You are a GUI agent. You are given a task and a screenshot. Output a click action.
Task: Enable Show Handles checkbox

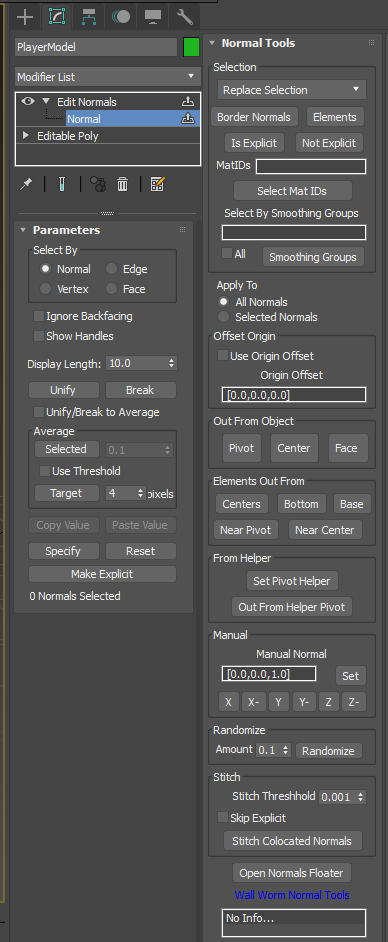click(x=38, y=336)
